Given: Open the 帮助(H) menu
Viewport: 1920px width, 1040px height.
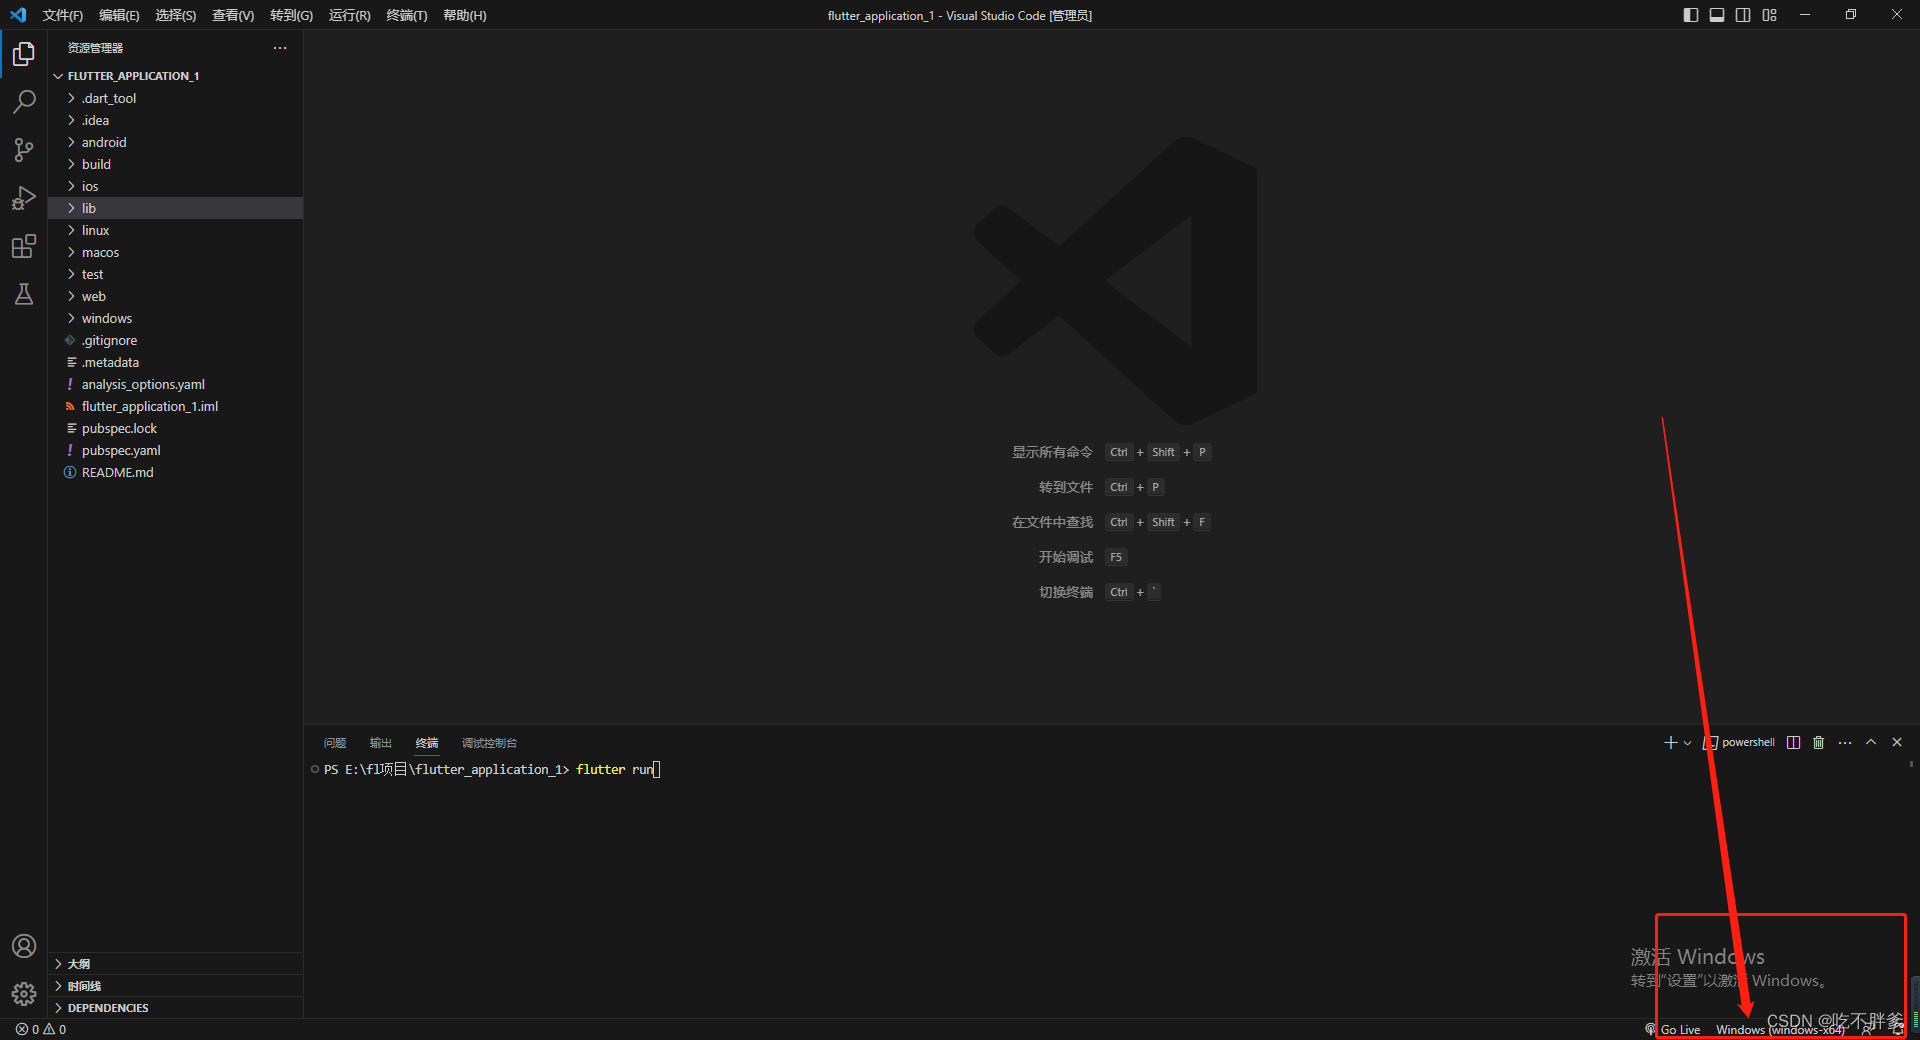Looking at the screenshot, I should 465,15.
